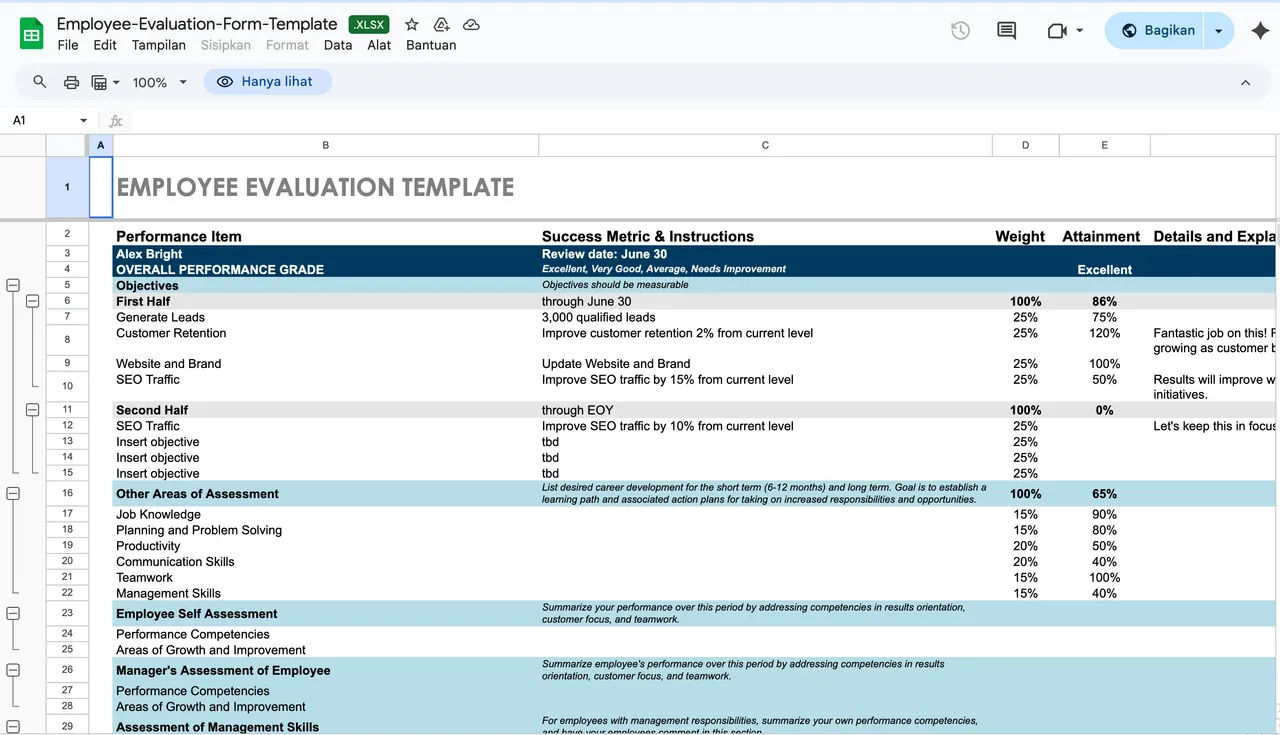Collapse the Assessment of Management Skills group
Image resolution: width=1280 pixels, height=735 pixels.
coord(13,727)
